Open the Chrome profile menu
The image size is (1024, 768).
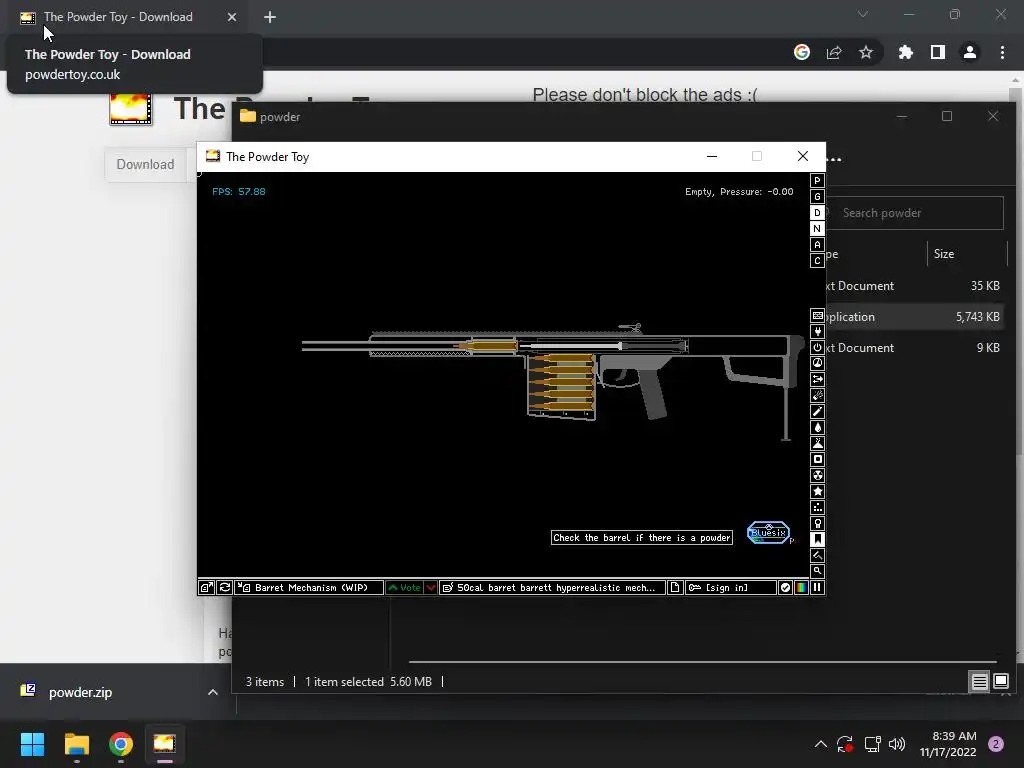tap(970, 52)
